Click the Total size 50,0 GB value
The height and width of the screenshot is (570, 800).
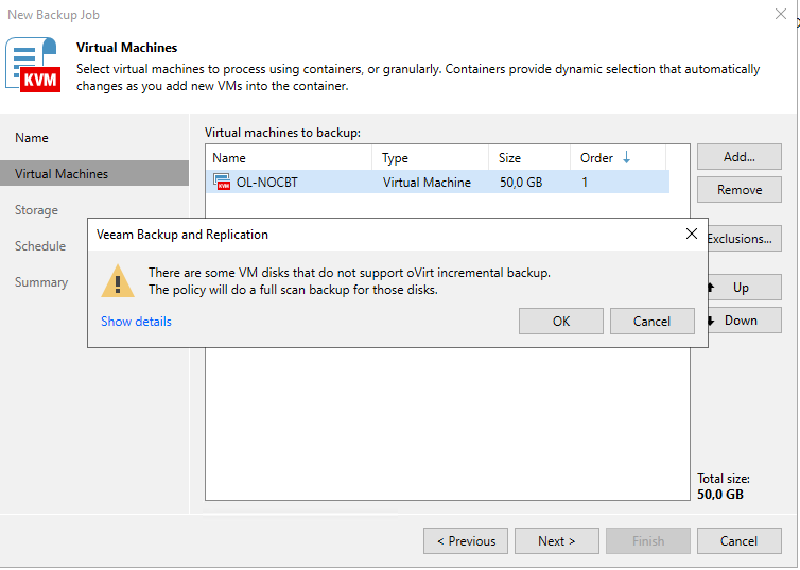[x=720, y=494]
